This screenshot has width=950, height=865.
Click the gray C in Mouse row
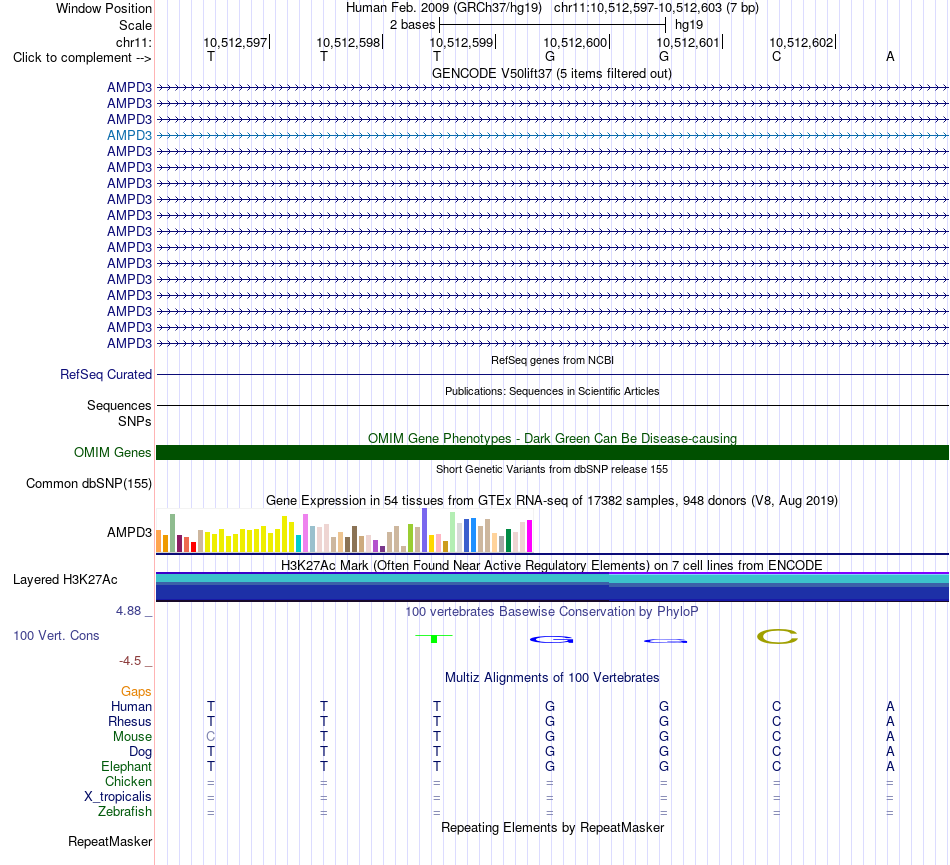[x=211, y=737]
